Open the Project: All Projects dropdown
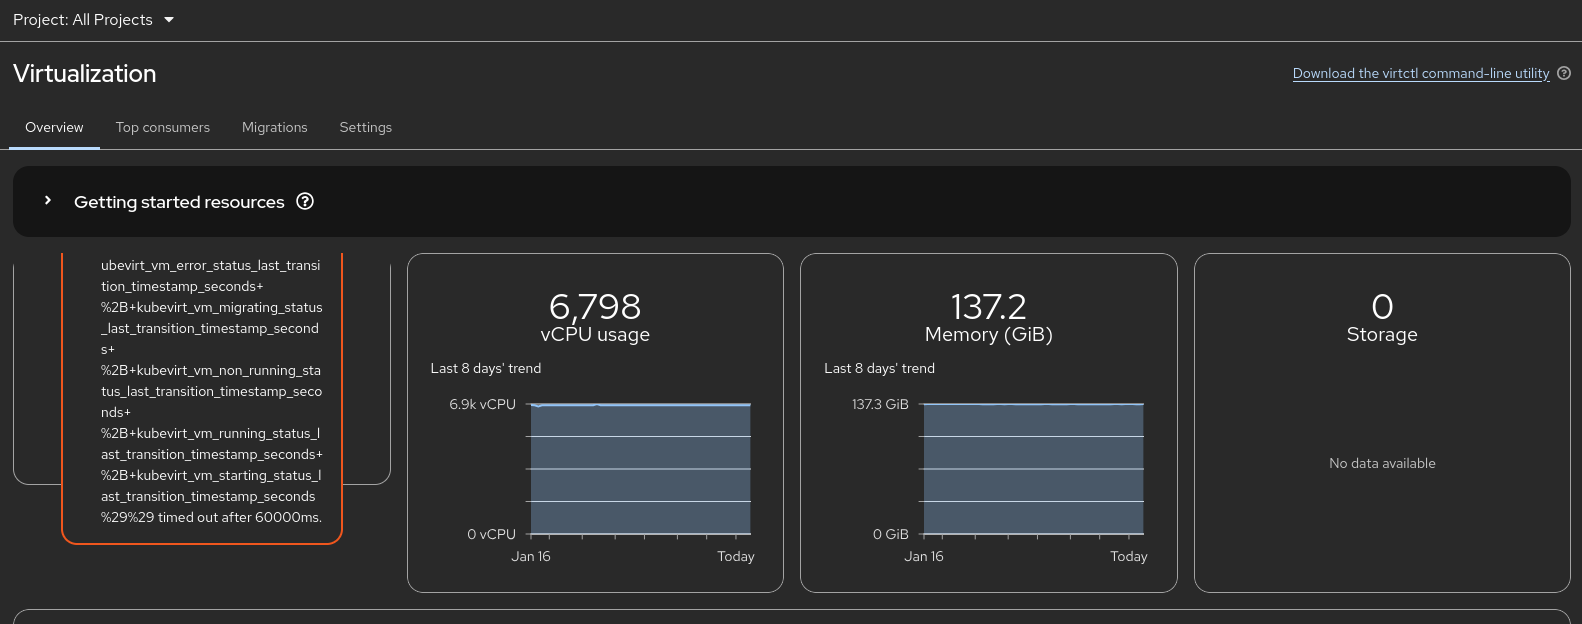The width and height of the screenshot is (1582, 624). click(x=93, y=20)
